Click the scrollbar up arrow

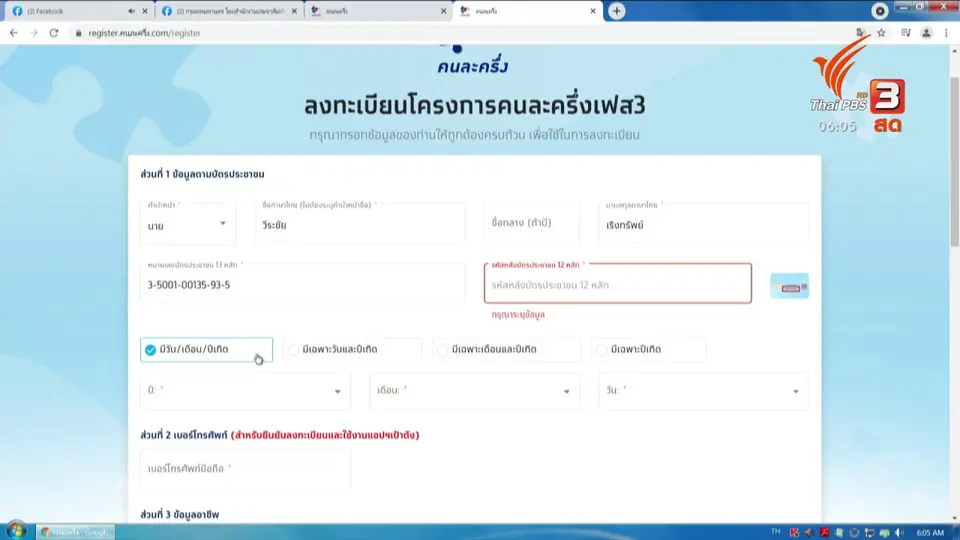click(x=954, y=51)
